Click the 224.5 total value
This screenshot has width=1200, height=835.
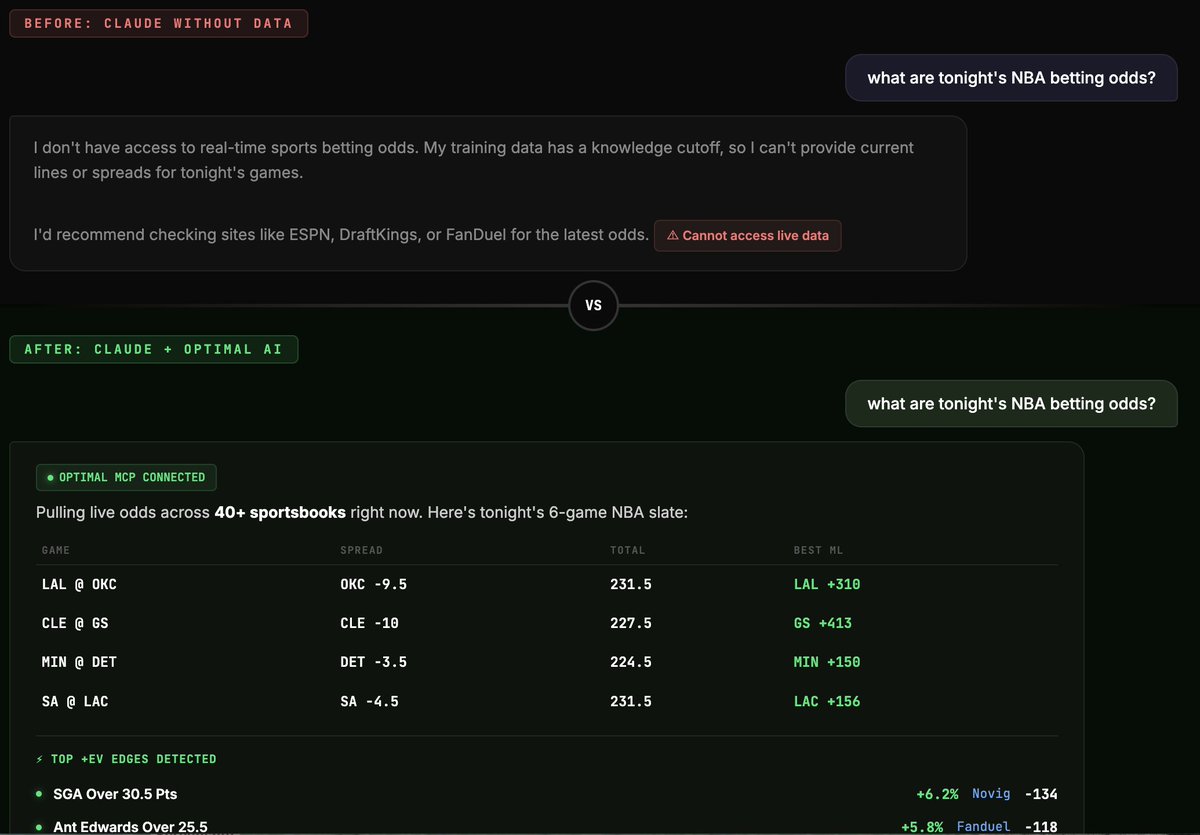tap(631, 662)
